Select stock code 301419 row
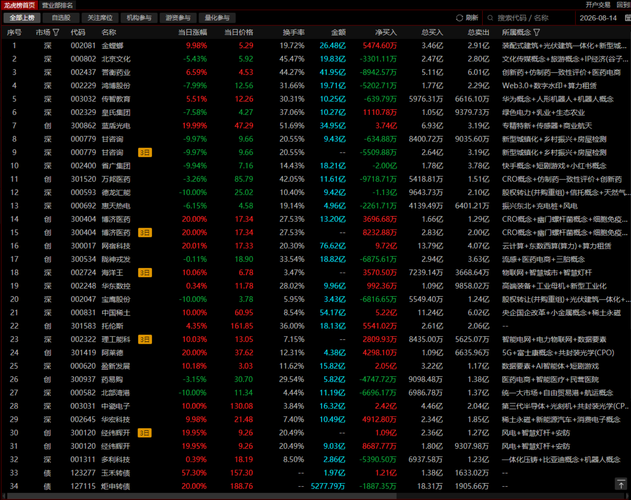Screen dimensions: 631x500 coord(316,353)
